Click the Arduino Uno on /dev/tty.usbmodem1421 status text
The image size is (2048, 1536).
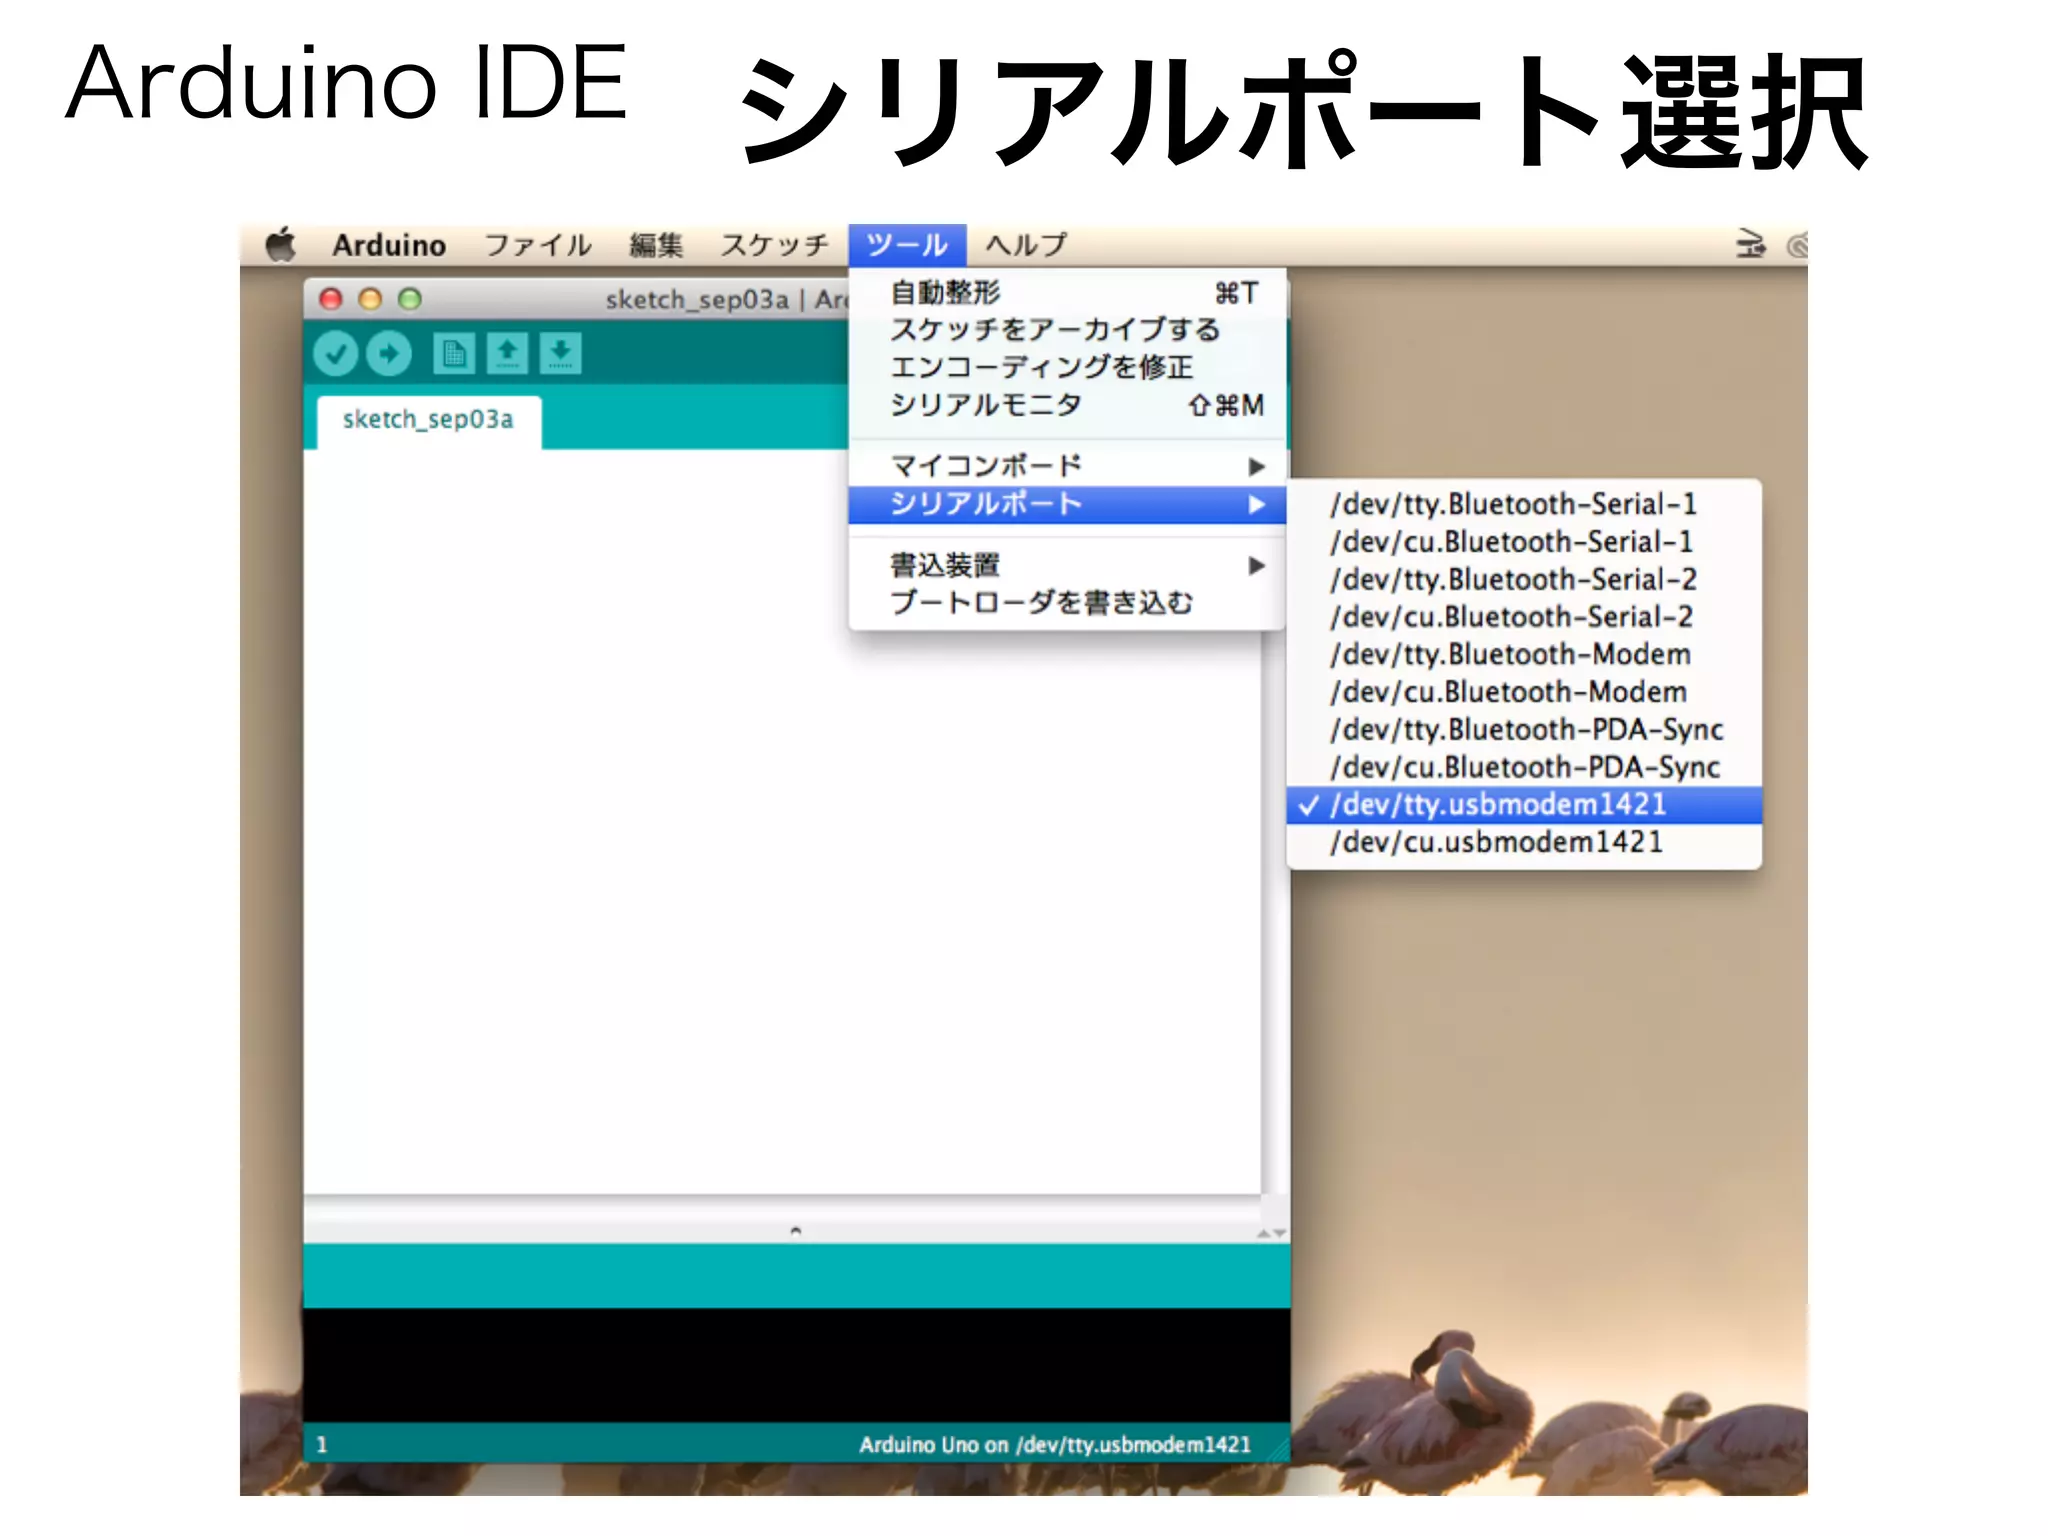coord(1055,1445)
